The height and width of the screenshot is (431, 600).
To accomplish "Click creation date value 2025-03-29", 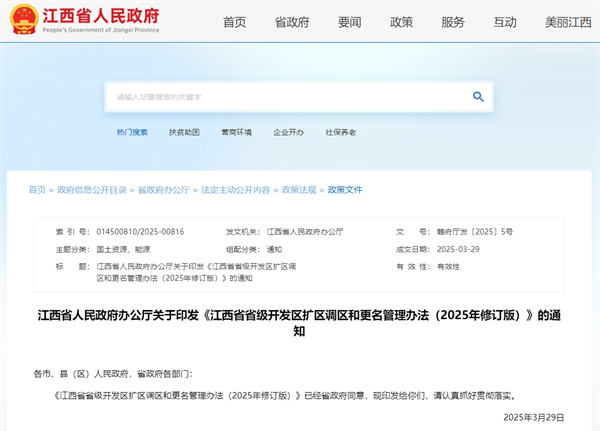I will pyautogui.click(x=458, y=249).
